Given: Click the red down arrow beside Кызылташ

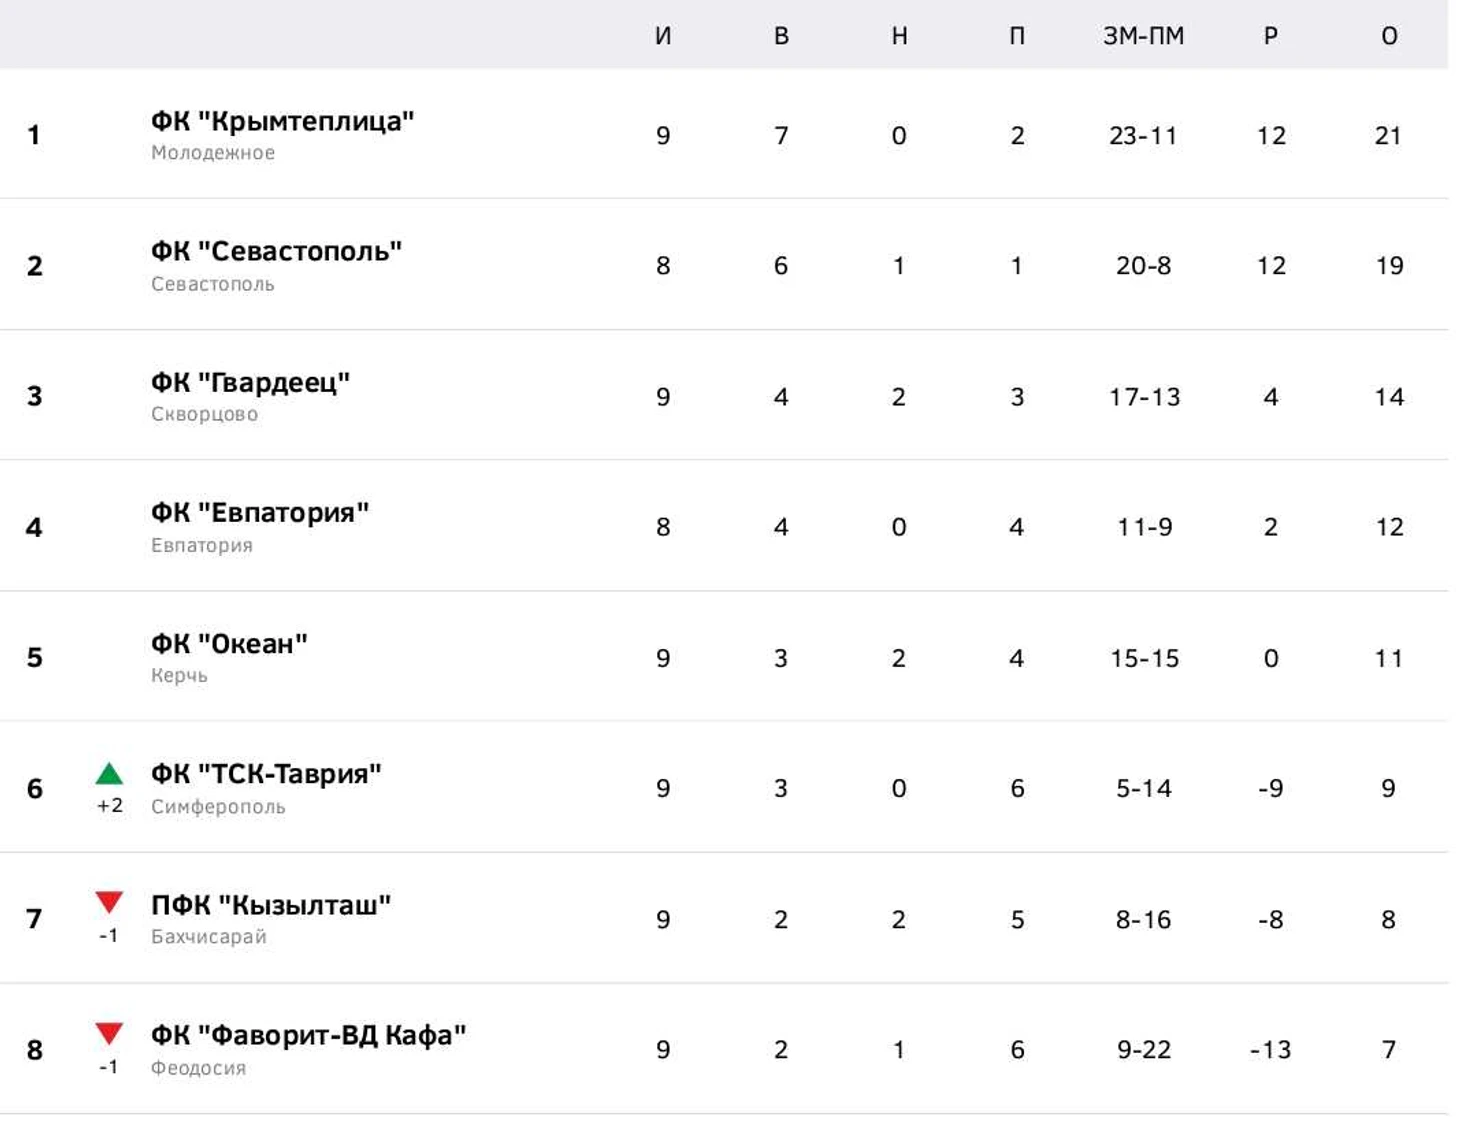Looking at the screenshot, I should 109,903.
